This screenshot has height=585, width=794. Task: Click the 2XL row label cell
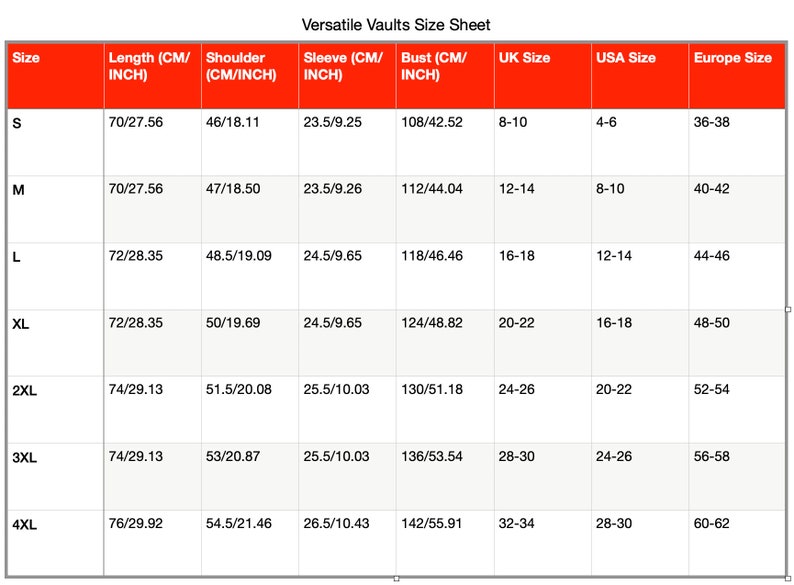(55, 410)
